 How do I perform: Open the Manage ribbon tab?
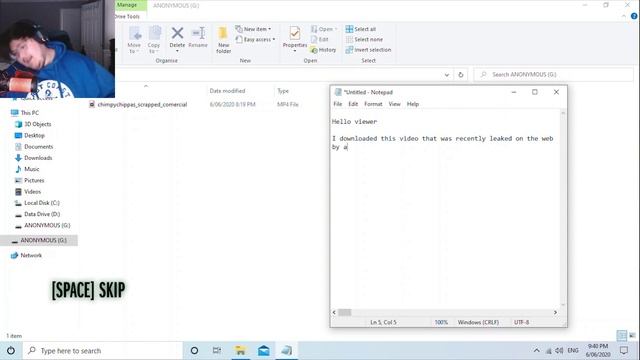(x=127, y=5)
